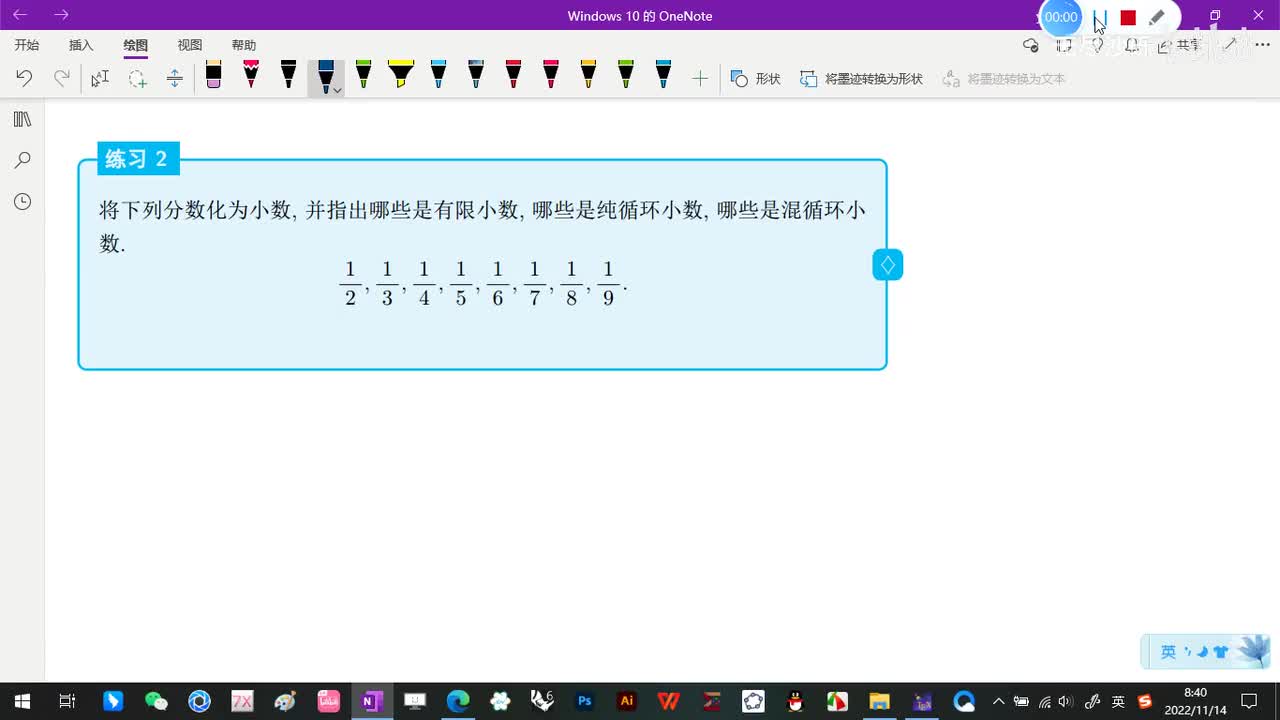1280x720 pixels.
Task: Choose the yellow highlighter
Action: tap(401, 75)
